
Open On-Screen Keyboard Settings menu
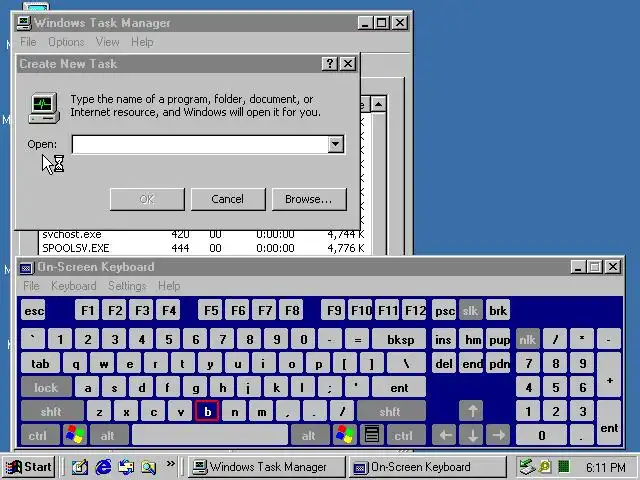pyautogui.click(x=127, y=286)
